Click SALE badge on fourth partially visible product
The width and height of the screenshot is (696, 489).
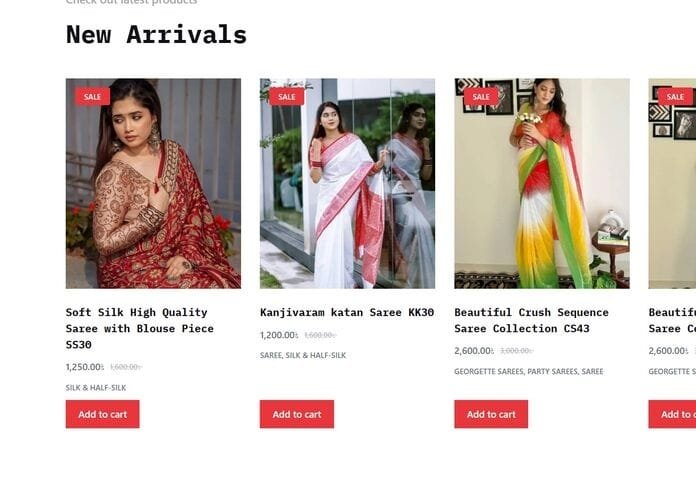coord(675,97)
